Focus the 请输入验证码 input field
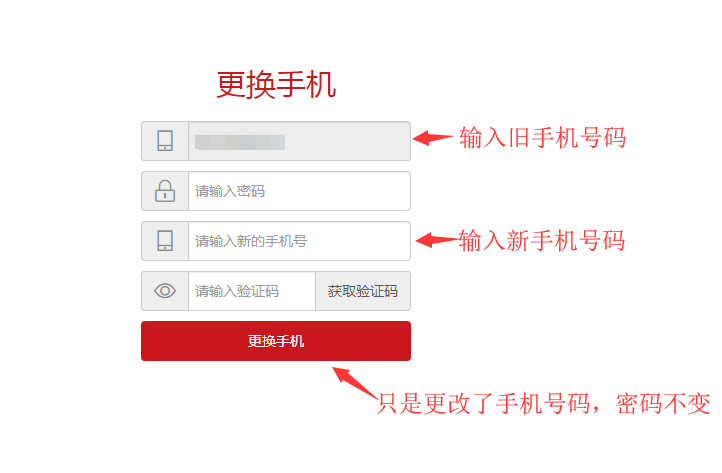The image size is (722, 473). click(252, 291)
